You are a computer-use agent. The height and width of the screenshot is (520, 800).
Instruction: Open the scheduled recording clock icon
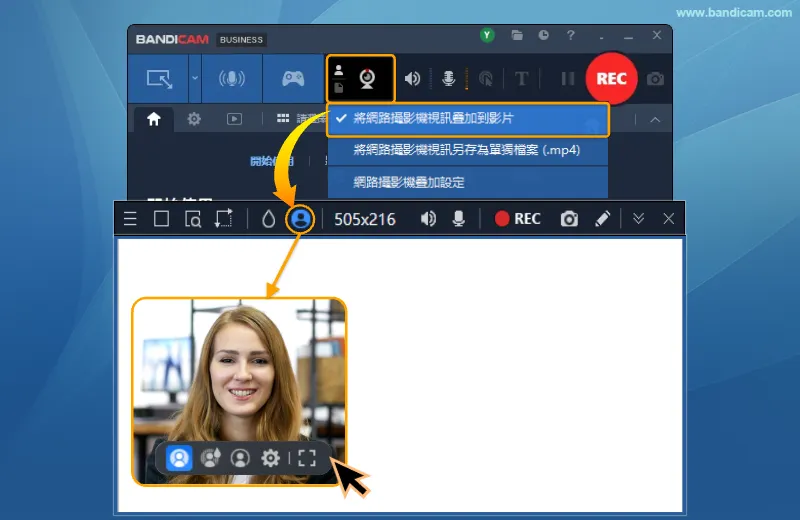click(x=544, y=35)
